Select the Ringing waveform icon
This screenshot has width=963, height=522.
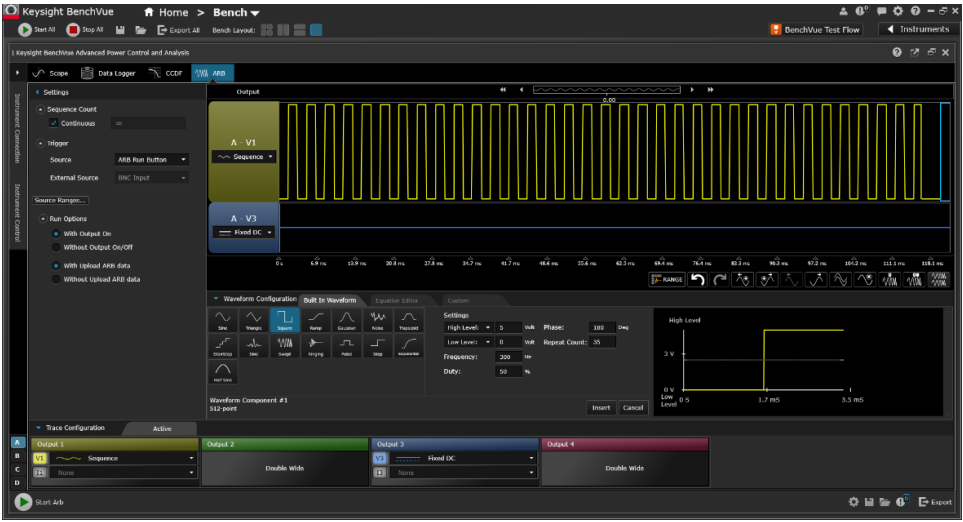pyautogui.click(x=316, y=346)
